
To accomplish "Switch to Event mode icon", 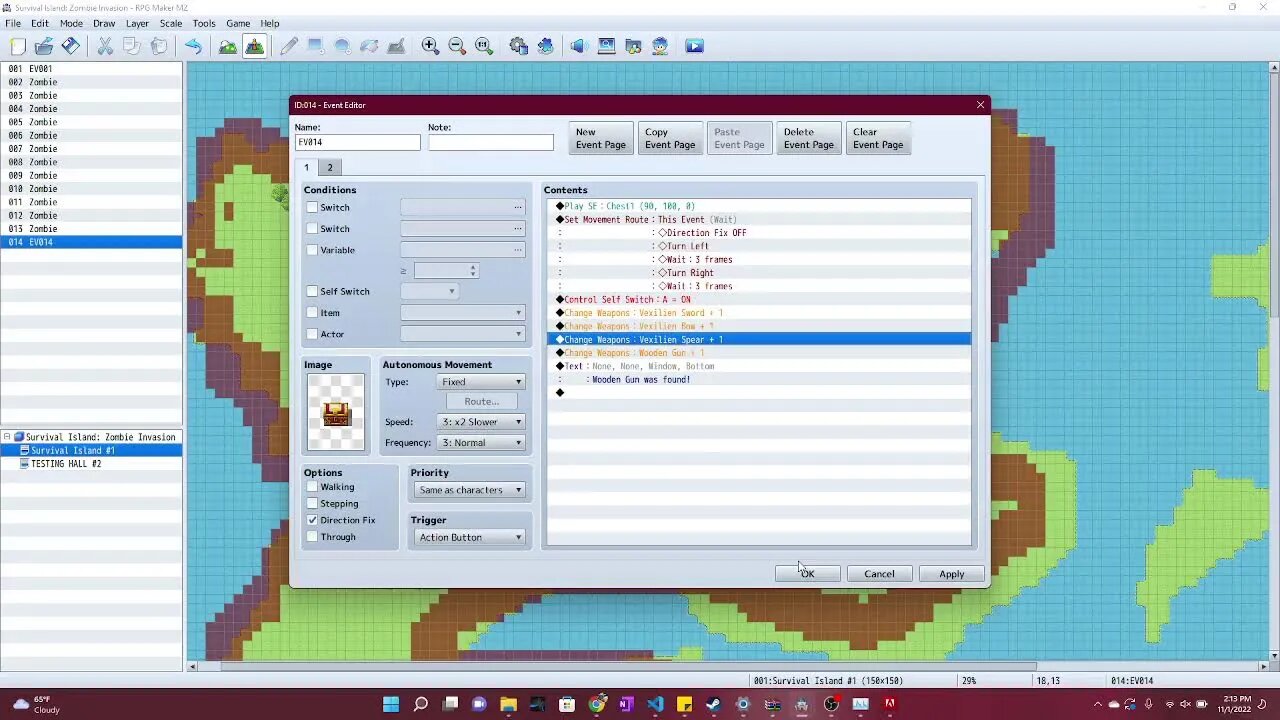I will [x=254, y=46].
